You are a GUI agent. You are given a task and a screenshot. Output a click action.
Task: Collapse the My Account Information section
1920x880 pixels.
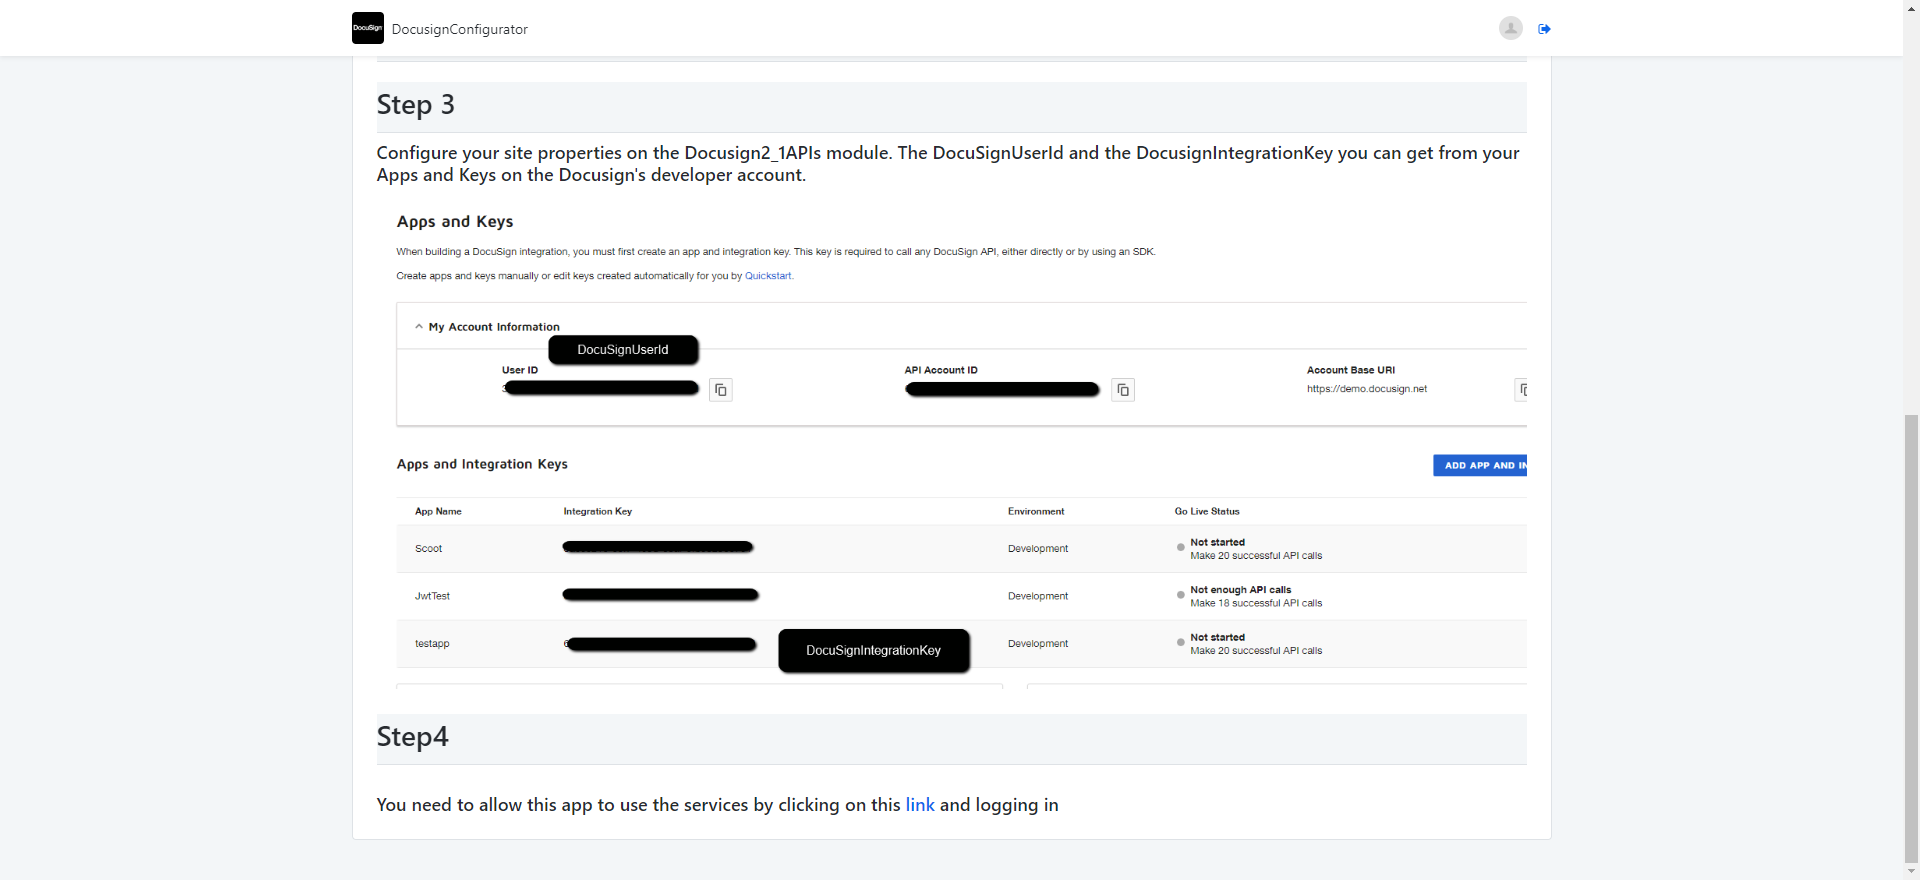pyautogui.click(x=419, y=326)
